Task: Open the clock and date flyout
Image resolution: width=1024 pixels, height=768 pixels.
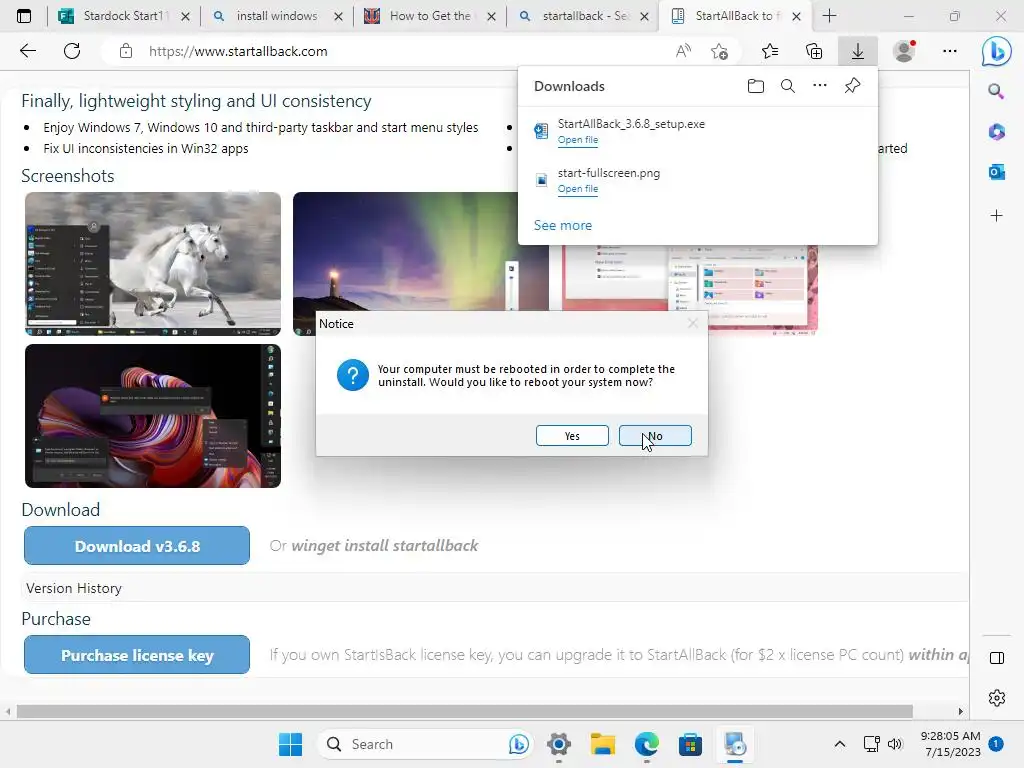Action: [950, 744]
